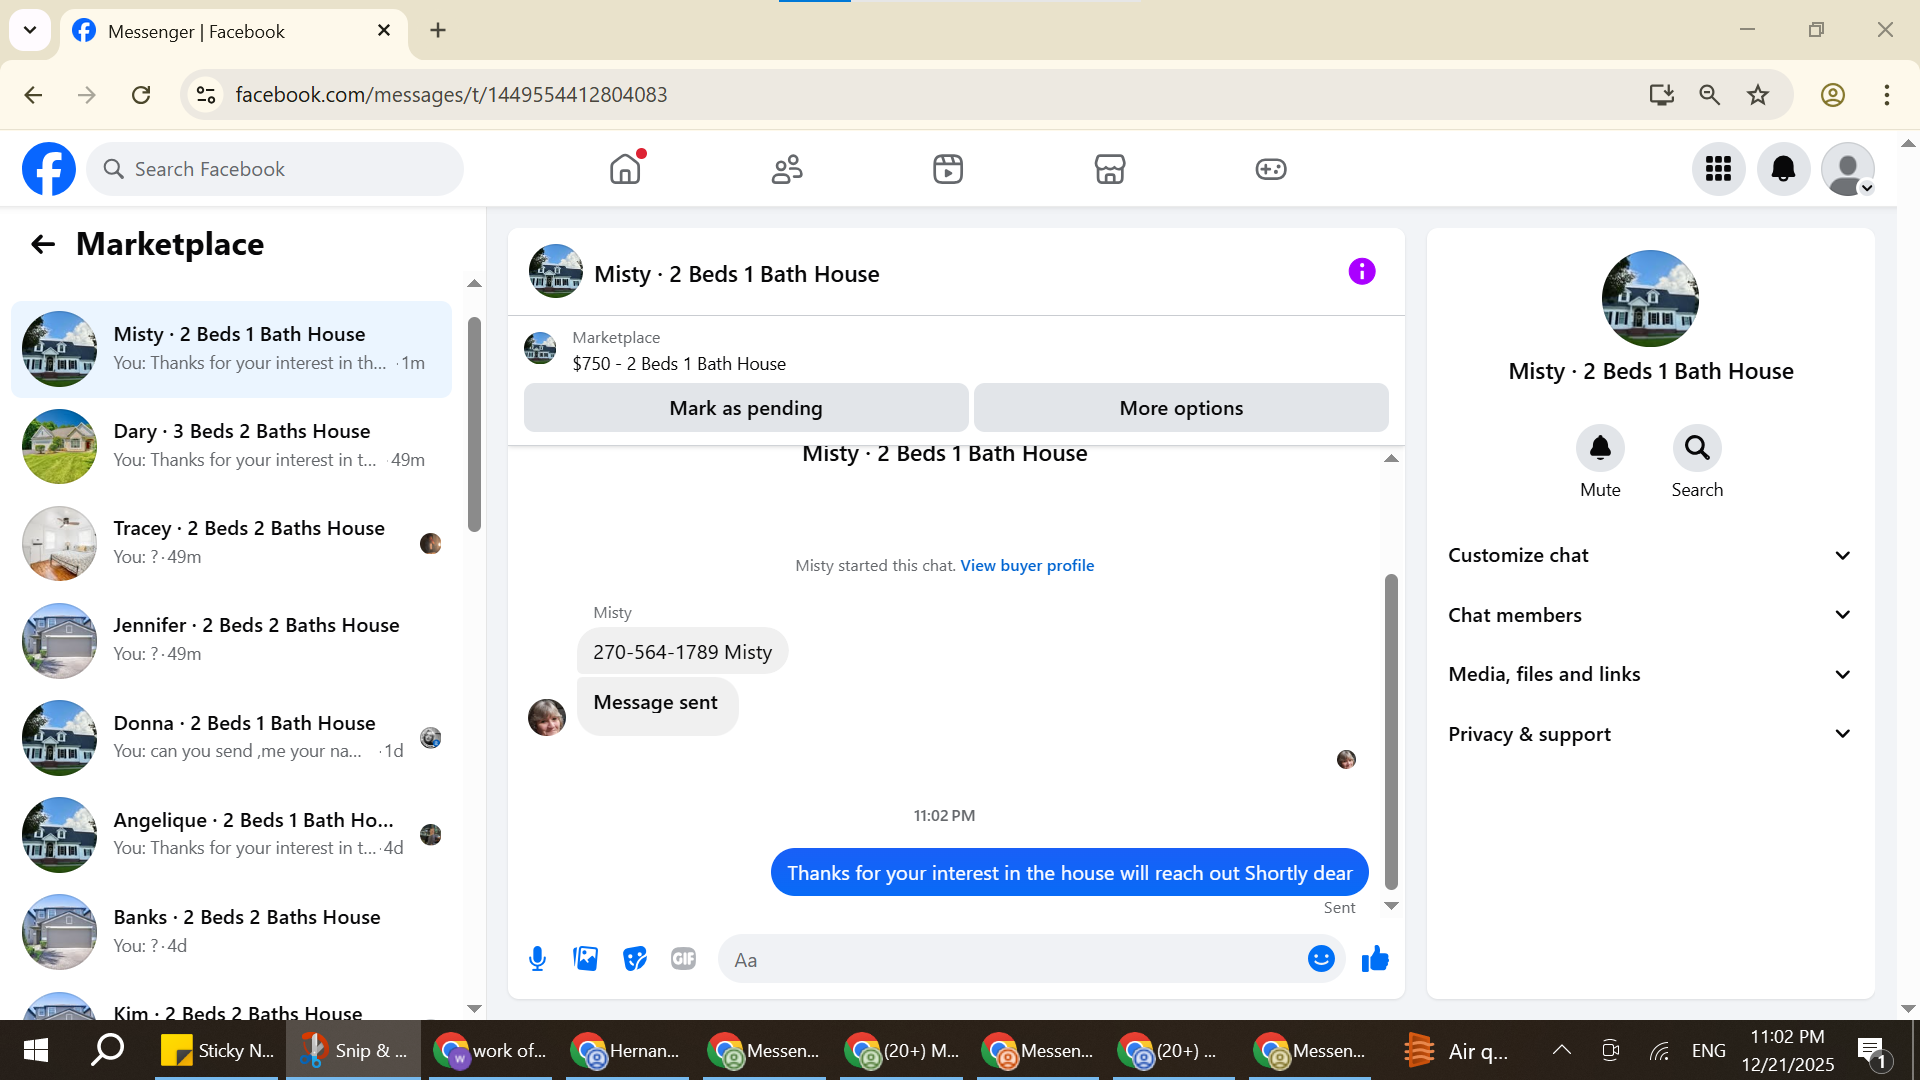
Task: Open the Video/Reels icon in top navigation
Action: [x=948, y=169]
